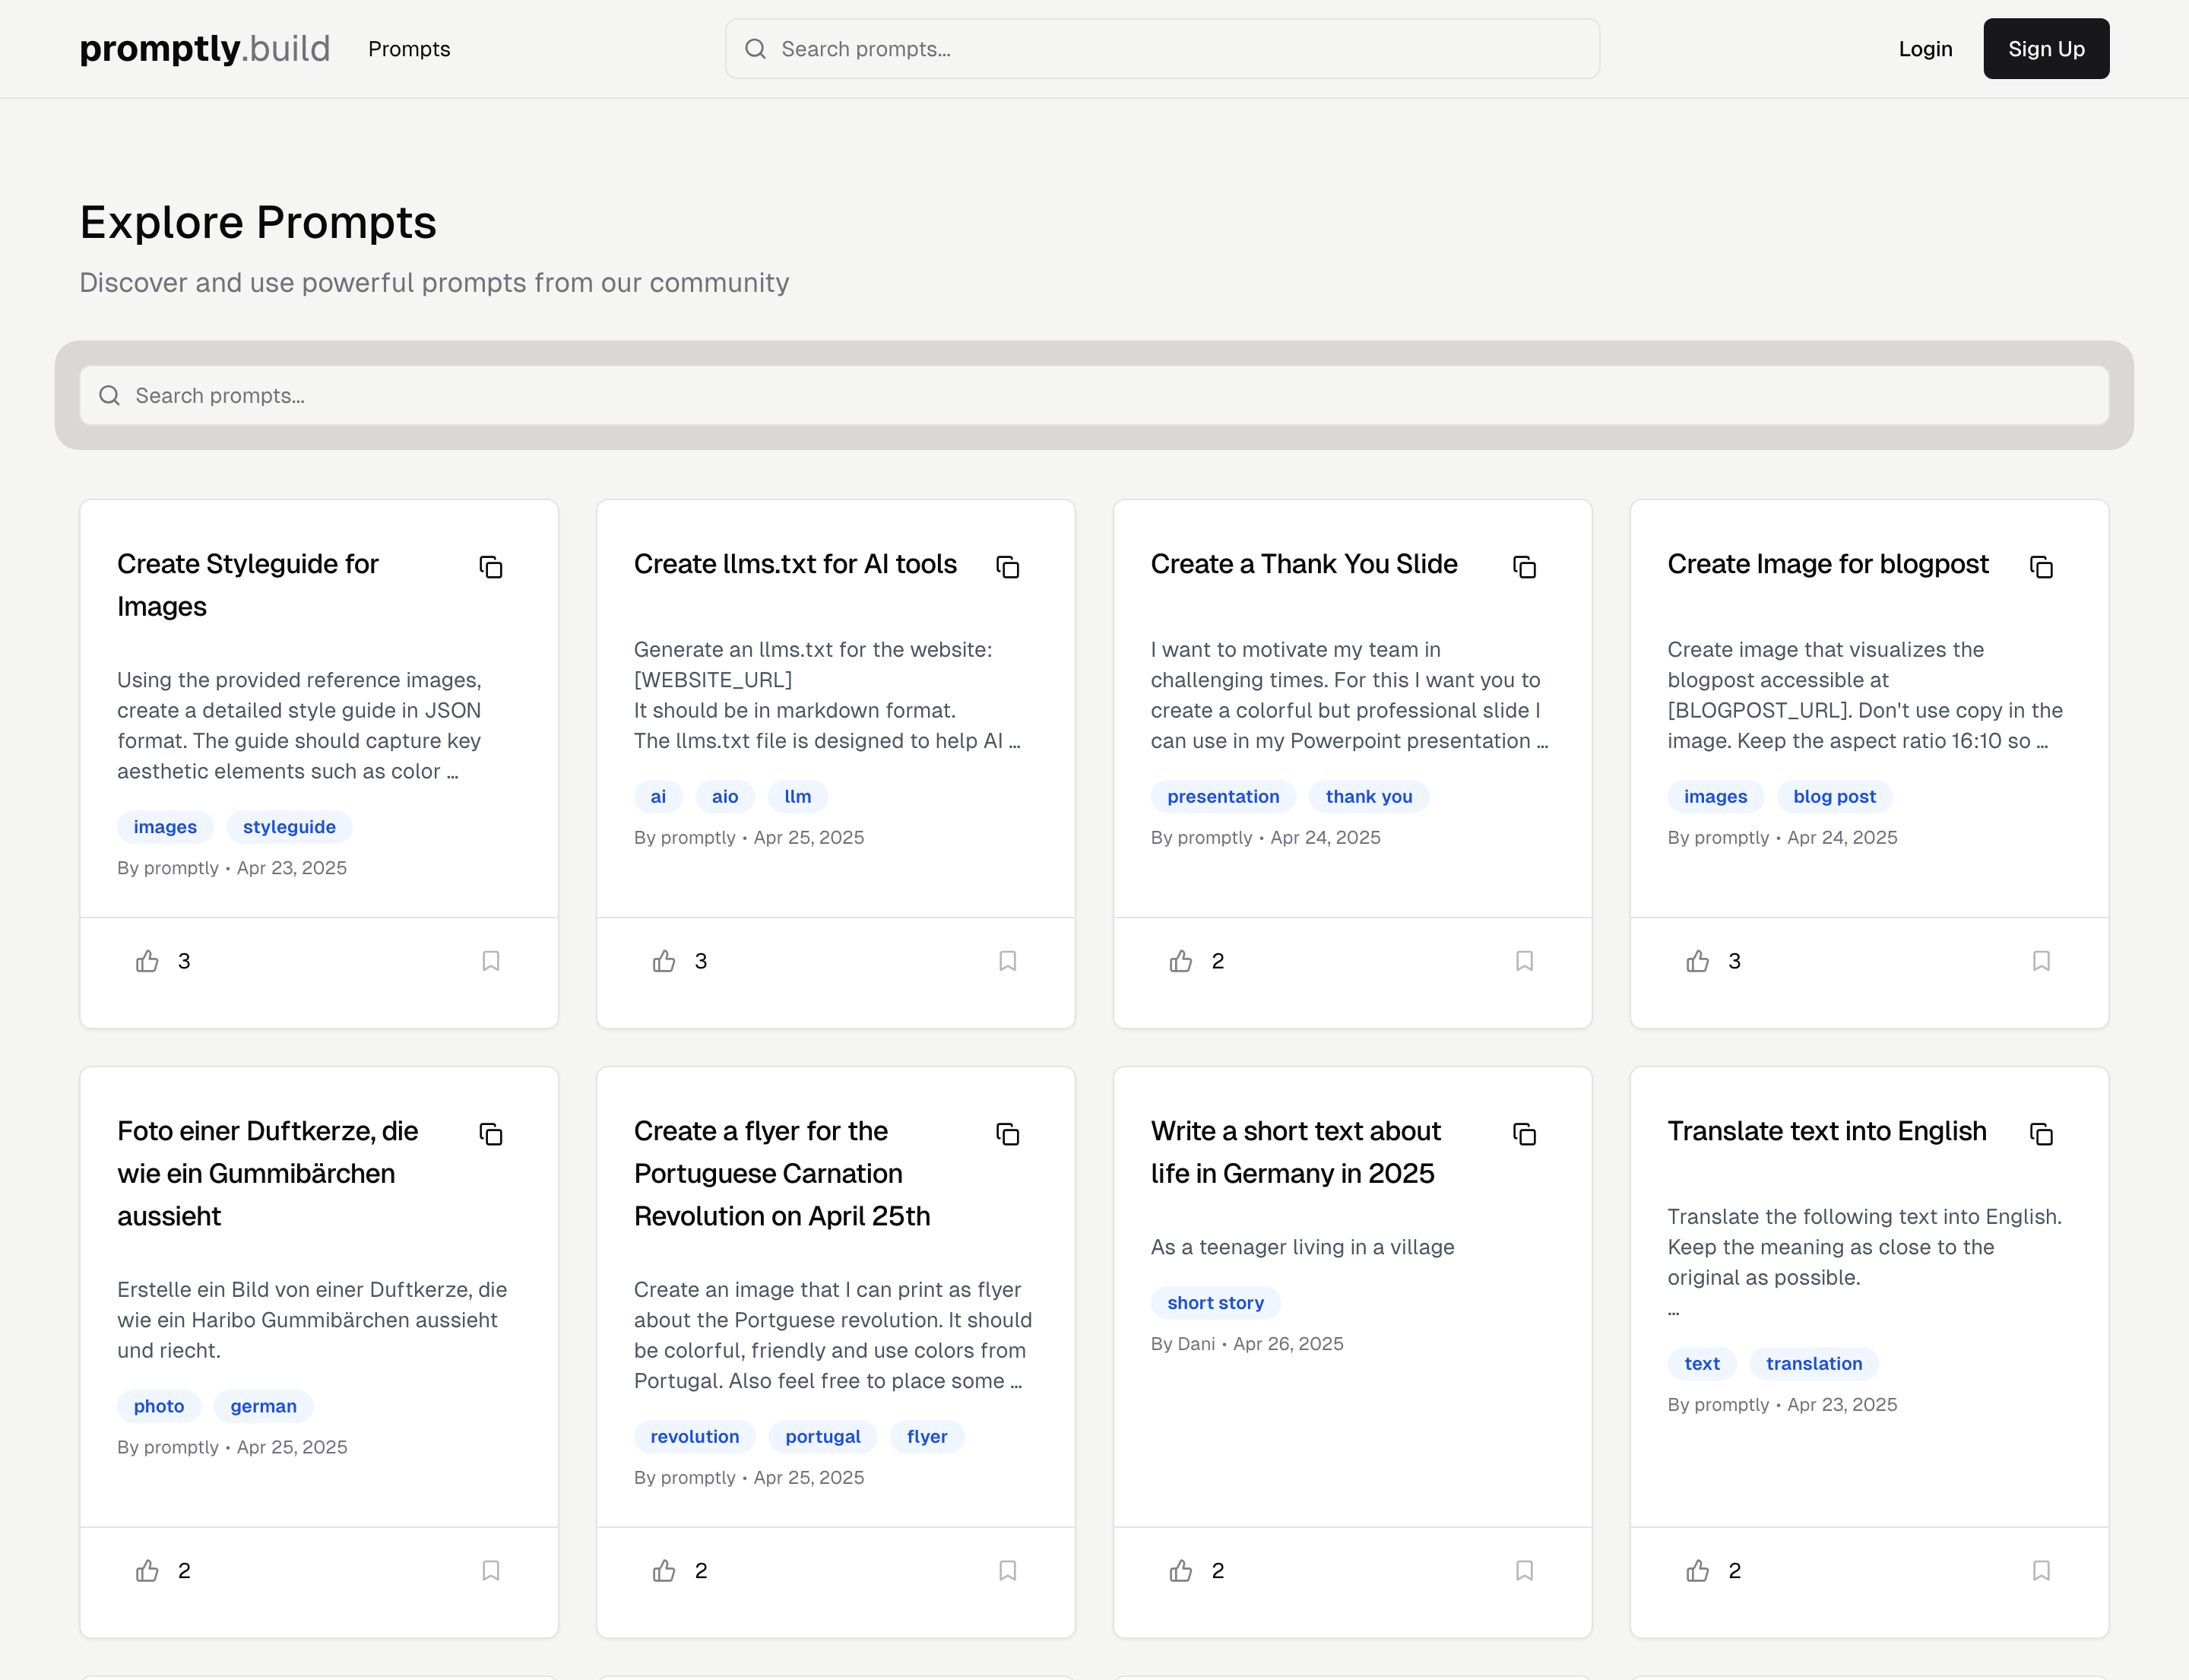Bookmark the Create Image for blogpost prompt
This screenshot has height=1680, width=2189.
(x=2042, y=961)
